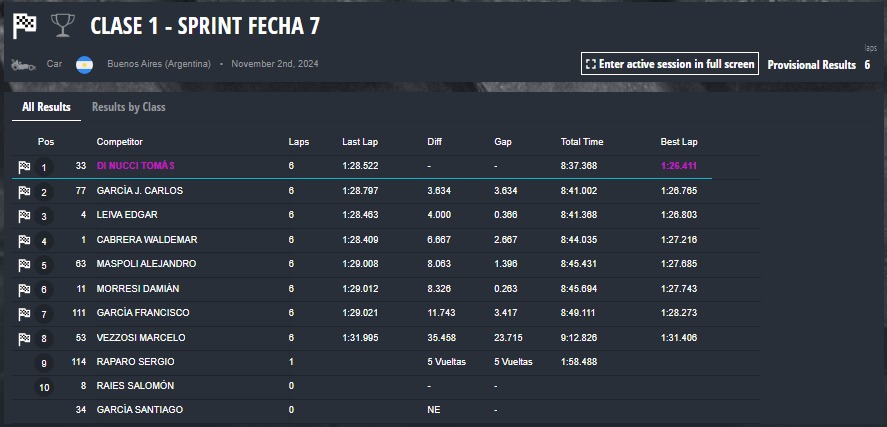The image size is (887, 427).
Task: Click the finish flag icon for position 1
Action: click(24, 167)
